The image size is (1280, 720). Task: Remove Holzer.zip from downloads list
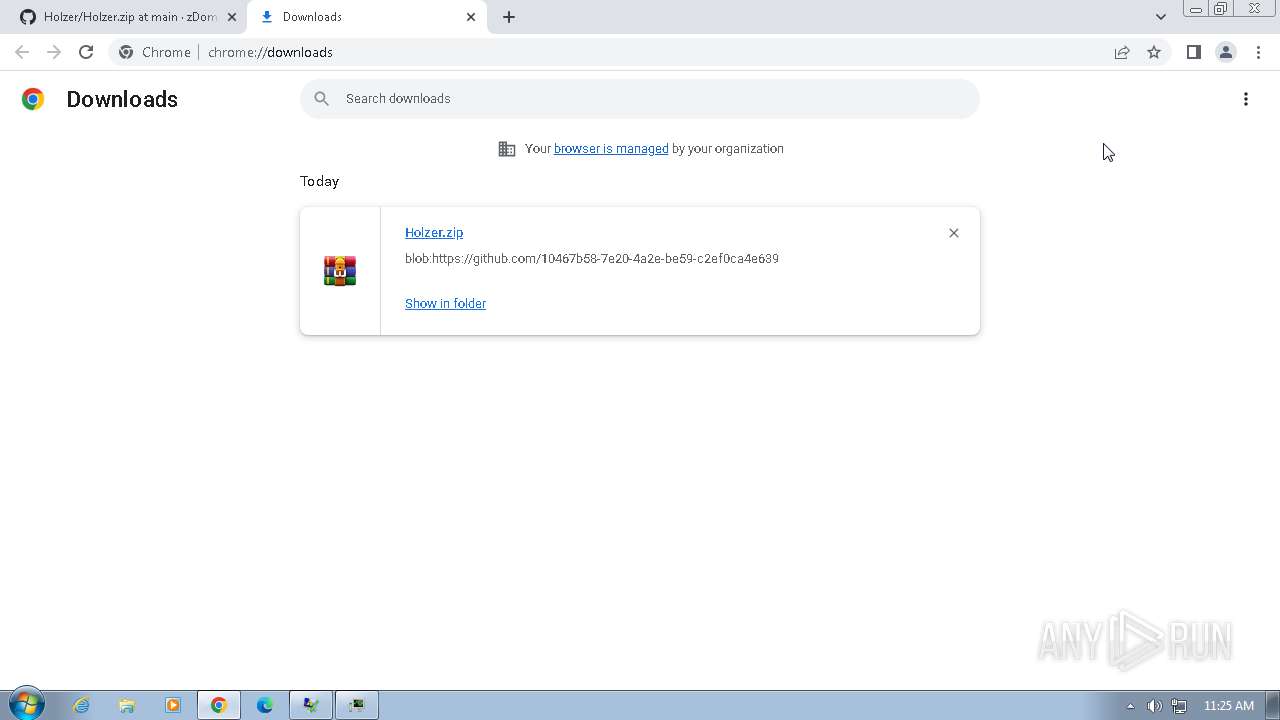coord(954,233)
